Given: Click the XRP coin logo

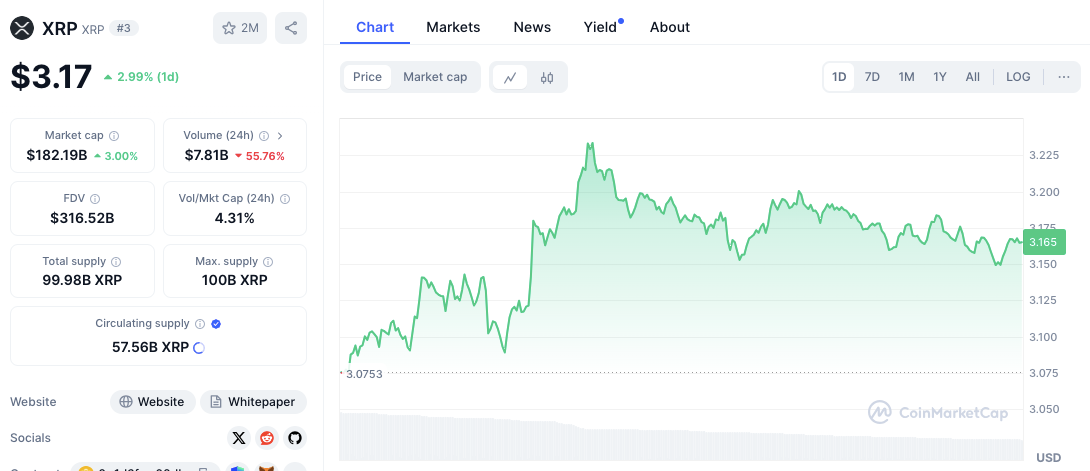Looking at the screenshot, I should [22, 28].
